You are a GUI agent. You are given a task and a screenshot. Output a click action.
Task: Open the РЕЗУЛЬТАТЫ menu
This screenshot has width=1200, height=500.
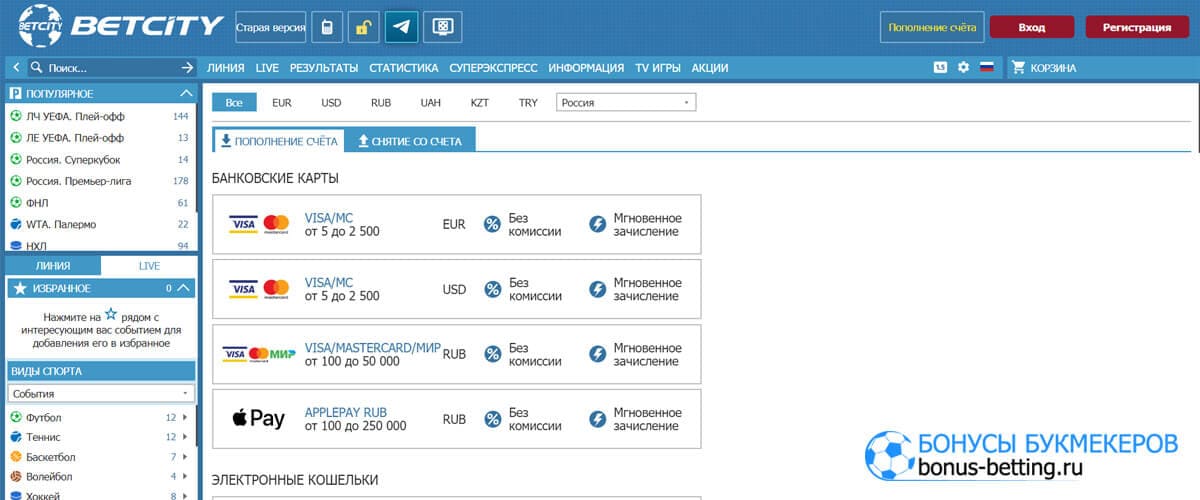pos(324,68)
